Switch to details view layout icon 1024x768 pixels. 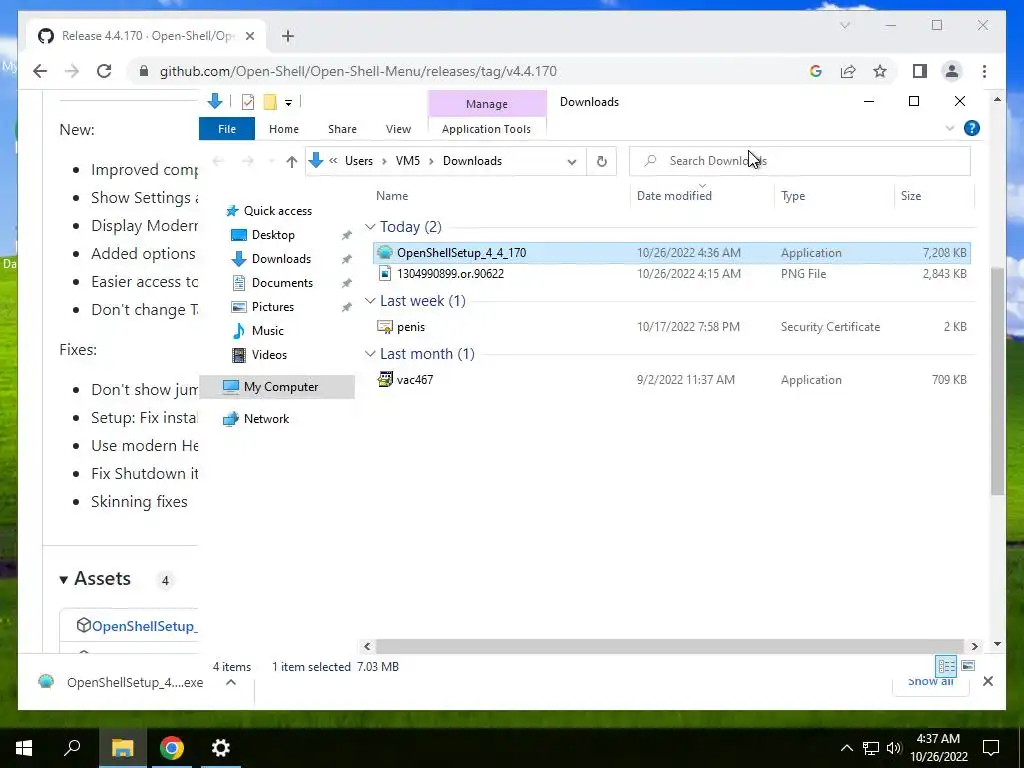pos(946,666)
